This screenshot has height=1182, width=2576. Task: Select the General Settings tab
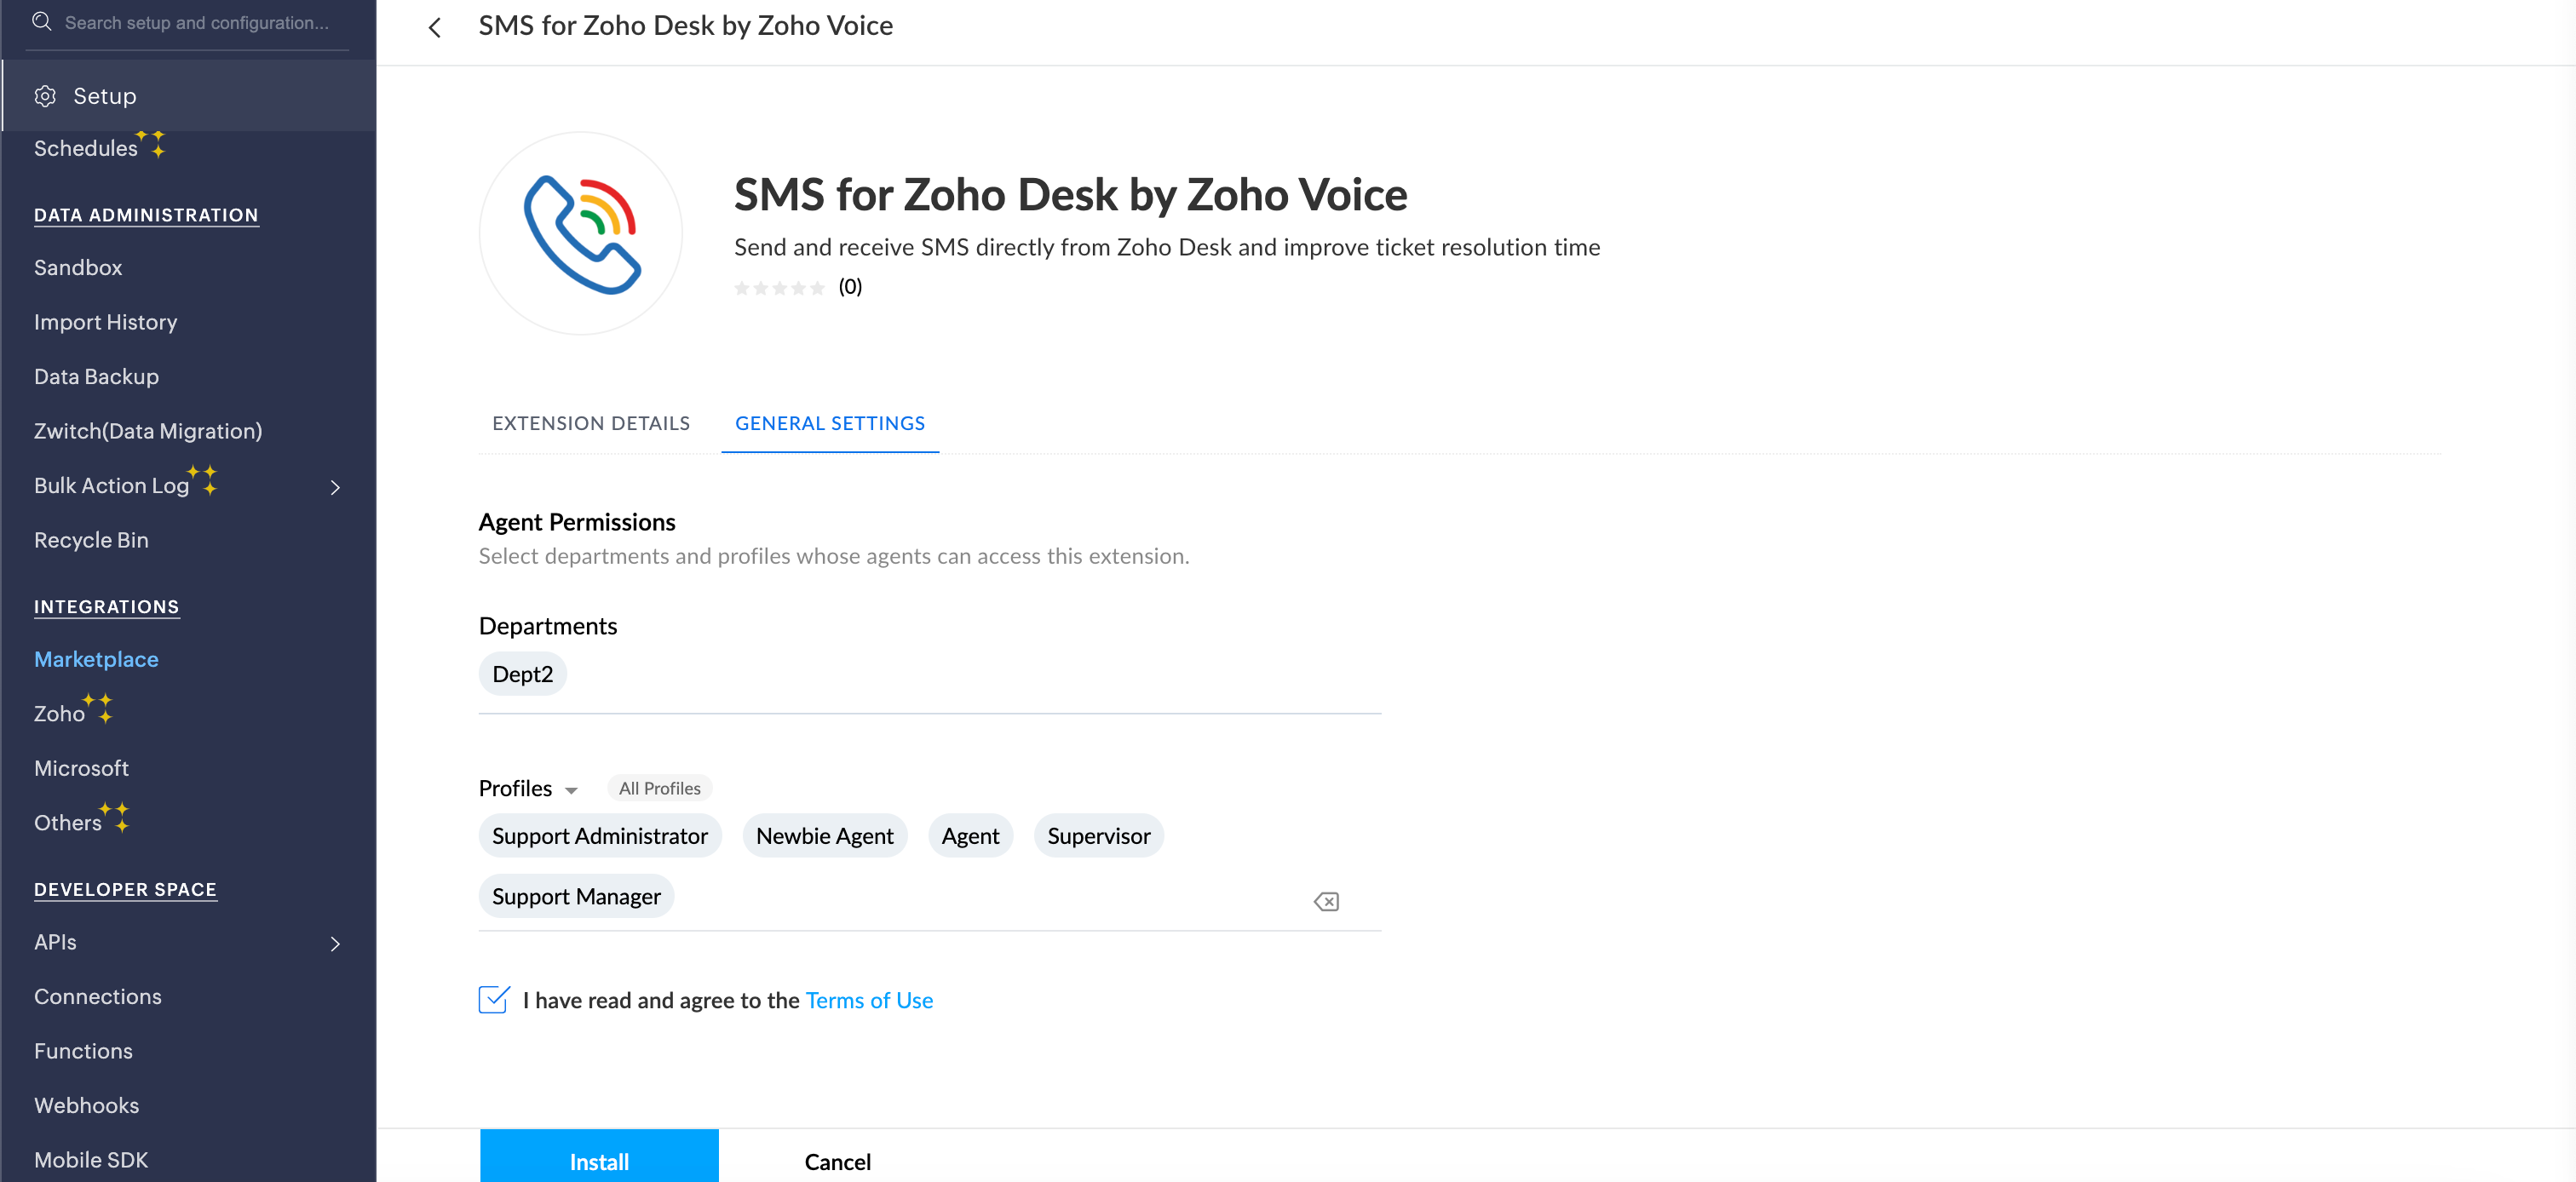[830, 423]
